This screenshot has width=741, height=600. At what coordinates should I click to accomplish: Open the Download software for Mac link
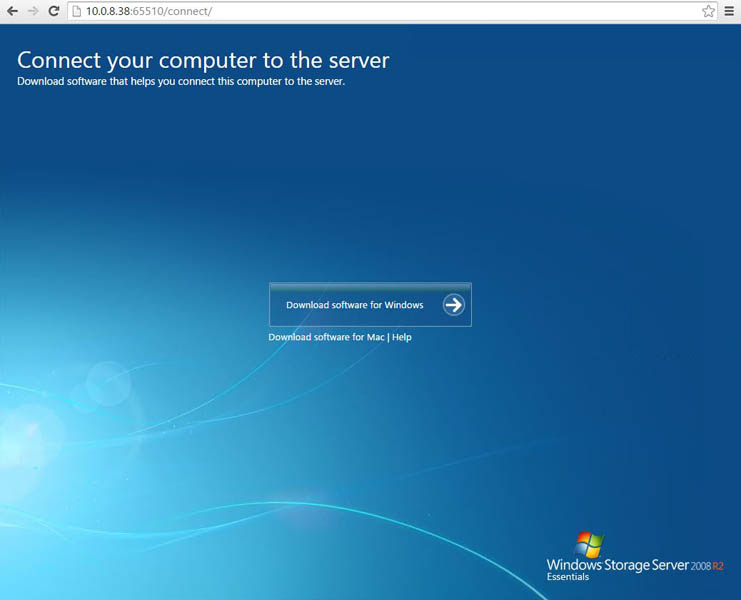pos(326,337)
